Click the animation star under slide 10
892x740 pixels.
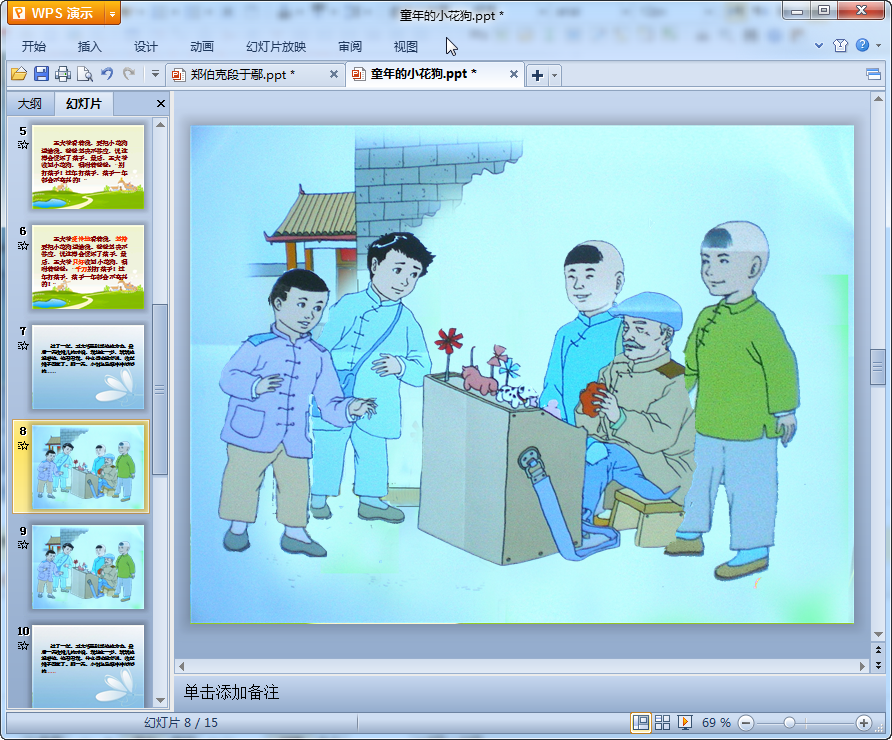[x=23, y=646]
